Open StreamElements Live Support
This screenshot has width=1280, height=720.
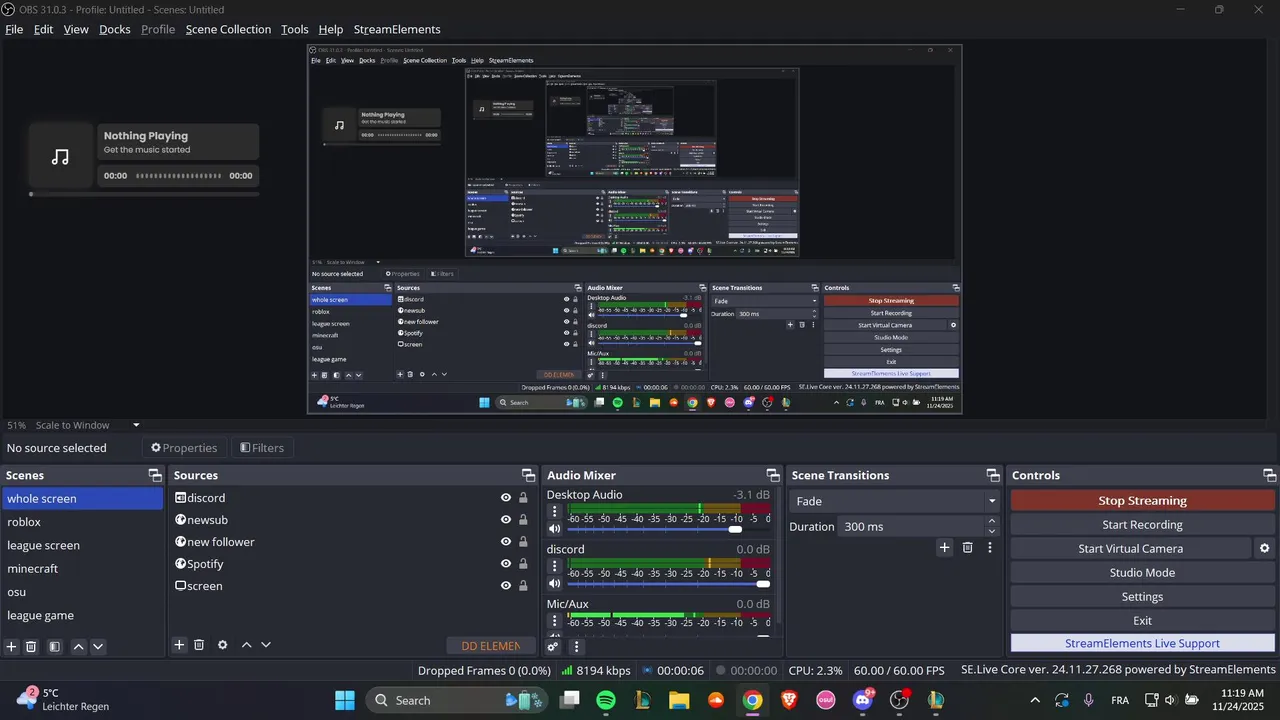[1142, 643]
